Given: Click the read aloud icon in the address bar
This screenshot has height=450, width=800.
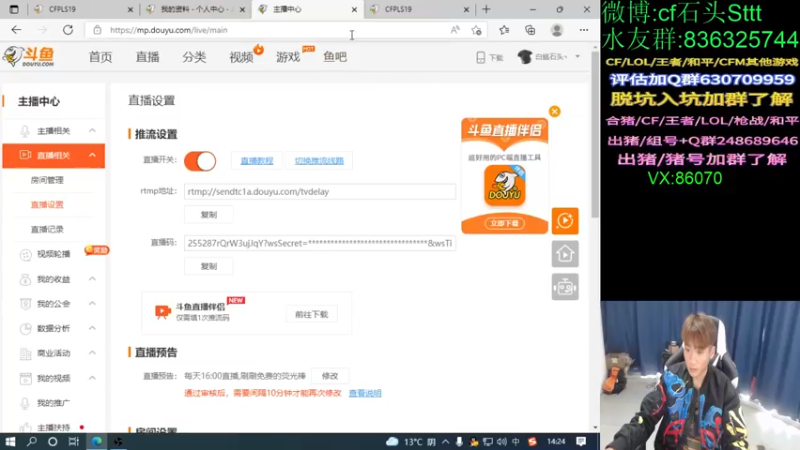Looking at the screenshot, I should point(455,30).
